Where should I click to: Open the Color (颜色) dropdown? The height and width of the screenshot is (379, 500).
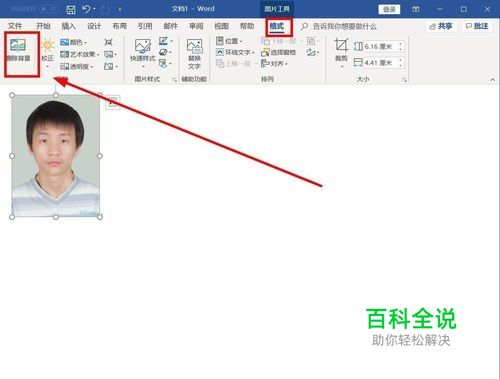point(74,42)
